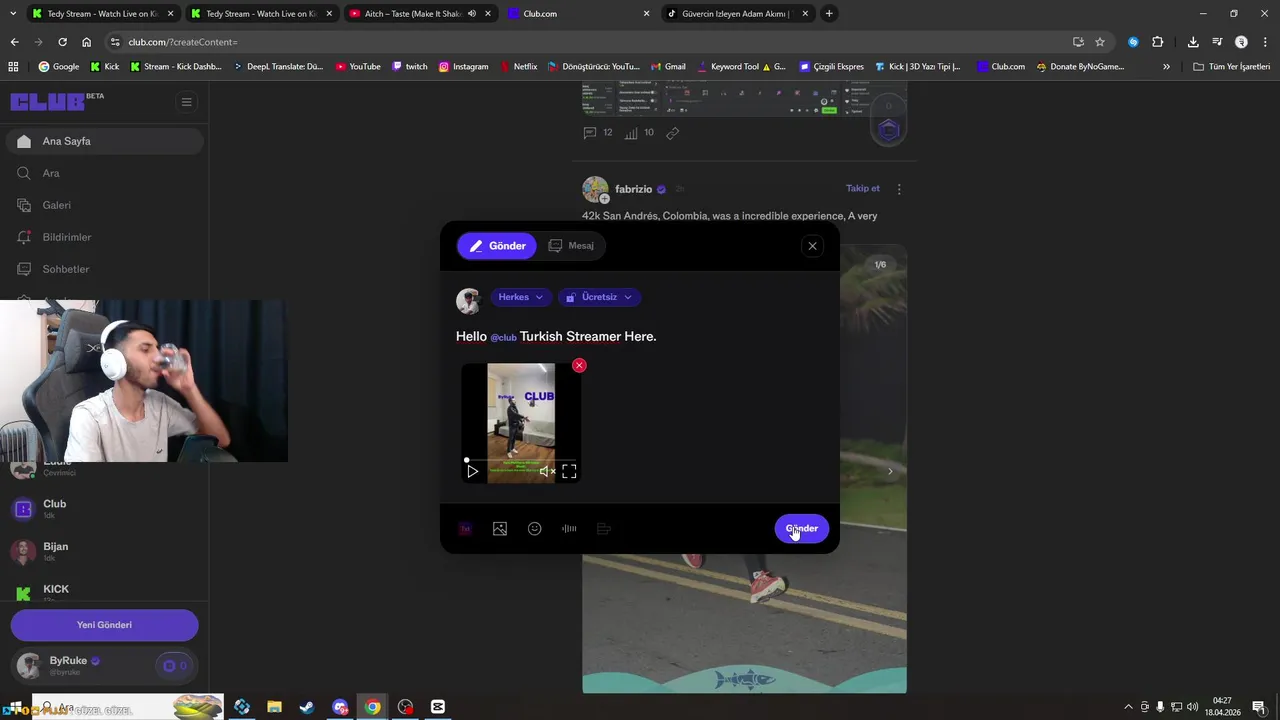The width and height of the screenshot is (1280, 720).
Task: Click the Yeni Gönderi button
Action: (104, 625)
